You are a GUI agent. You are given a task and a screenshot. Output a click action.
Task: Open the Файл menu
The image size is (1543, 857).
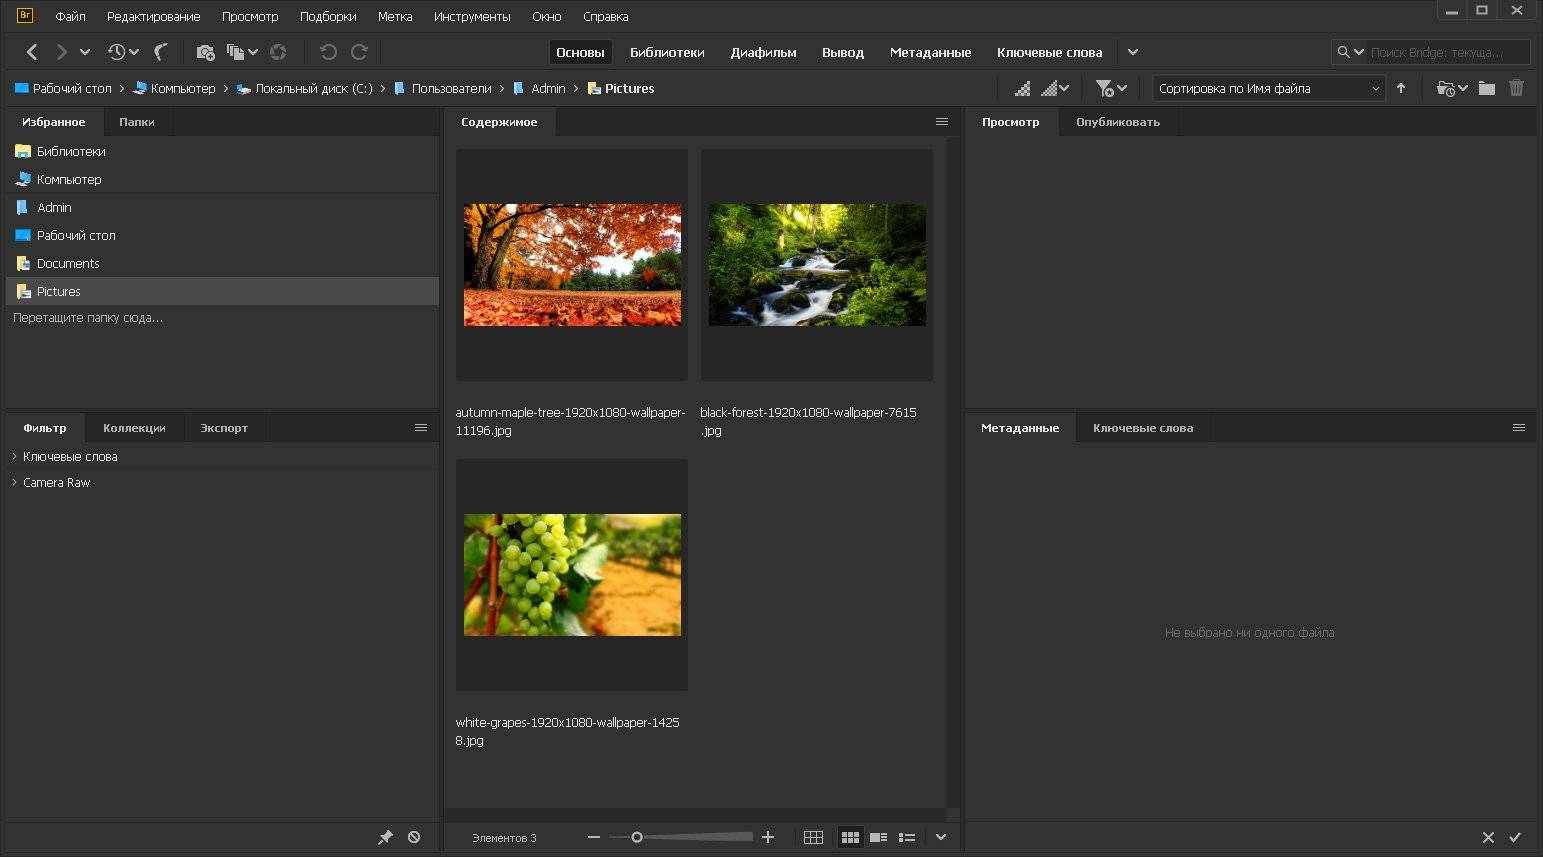point(70,16)
